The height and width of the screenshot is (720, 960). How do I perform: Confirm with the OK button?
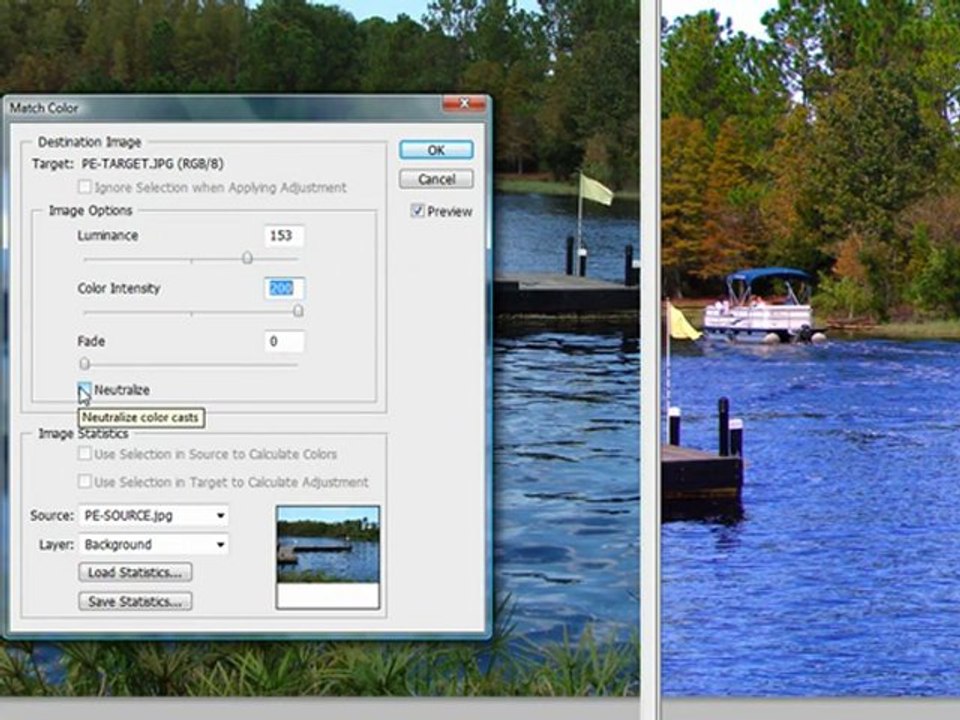pyautogui.click(x=436, y=150)
